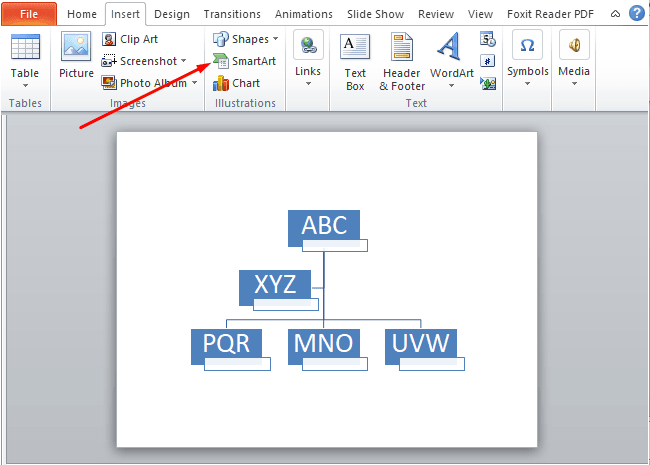Insert a SmartArt graphic
The width and height of the screenshot is (650, 465).
[x=244, y=61]
